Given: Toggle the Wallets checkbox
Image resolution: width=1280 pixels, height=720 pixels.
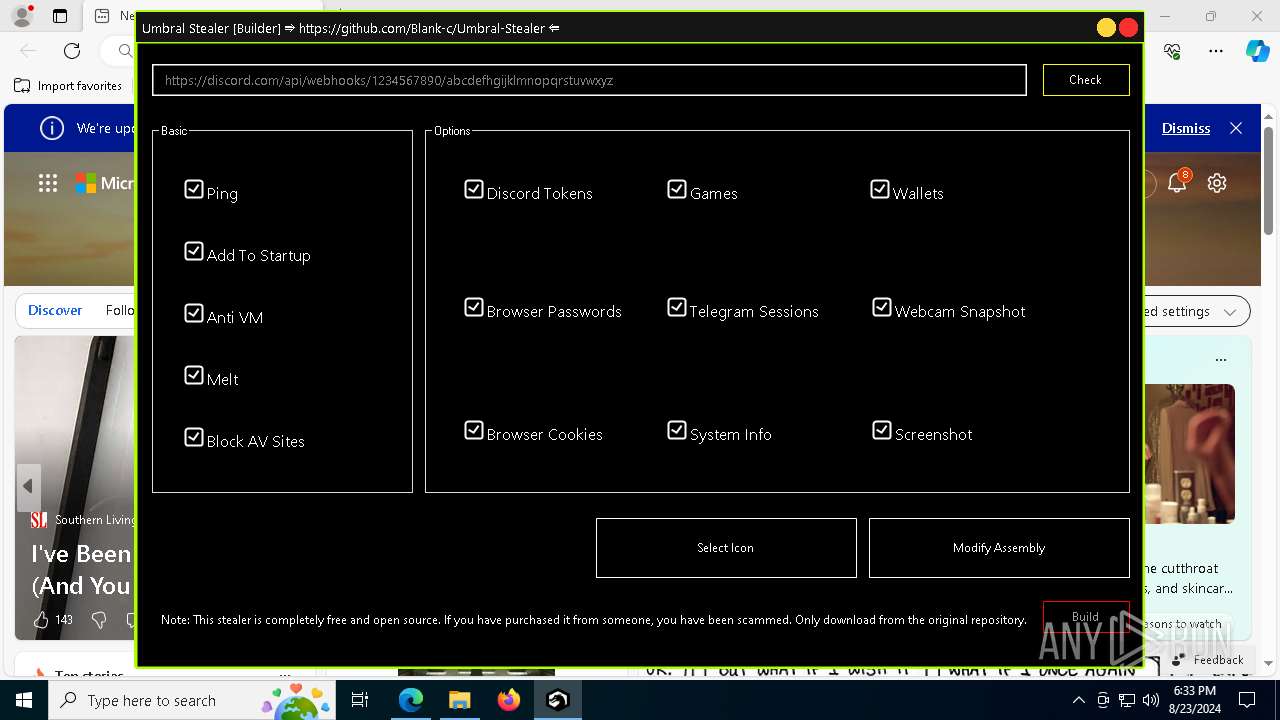Looking at the screenshot, I should 880,189.
